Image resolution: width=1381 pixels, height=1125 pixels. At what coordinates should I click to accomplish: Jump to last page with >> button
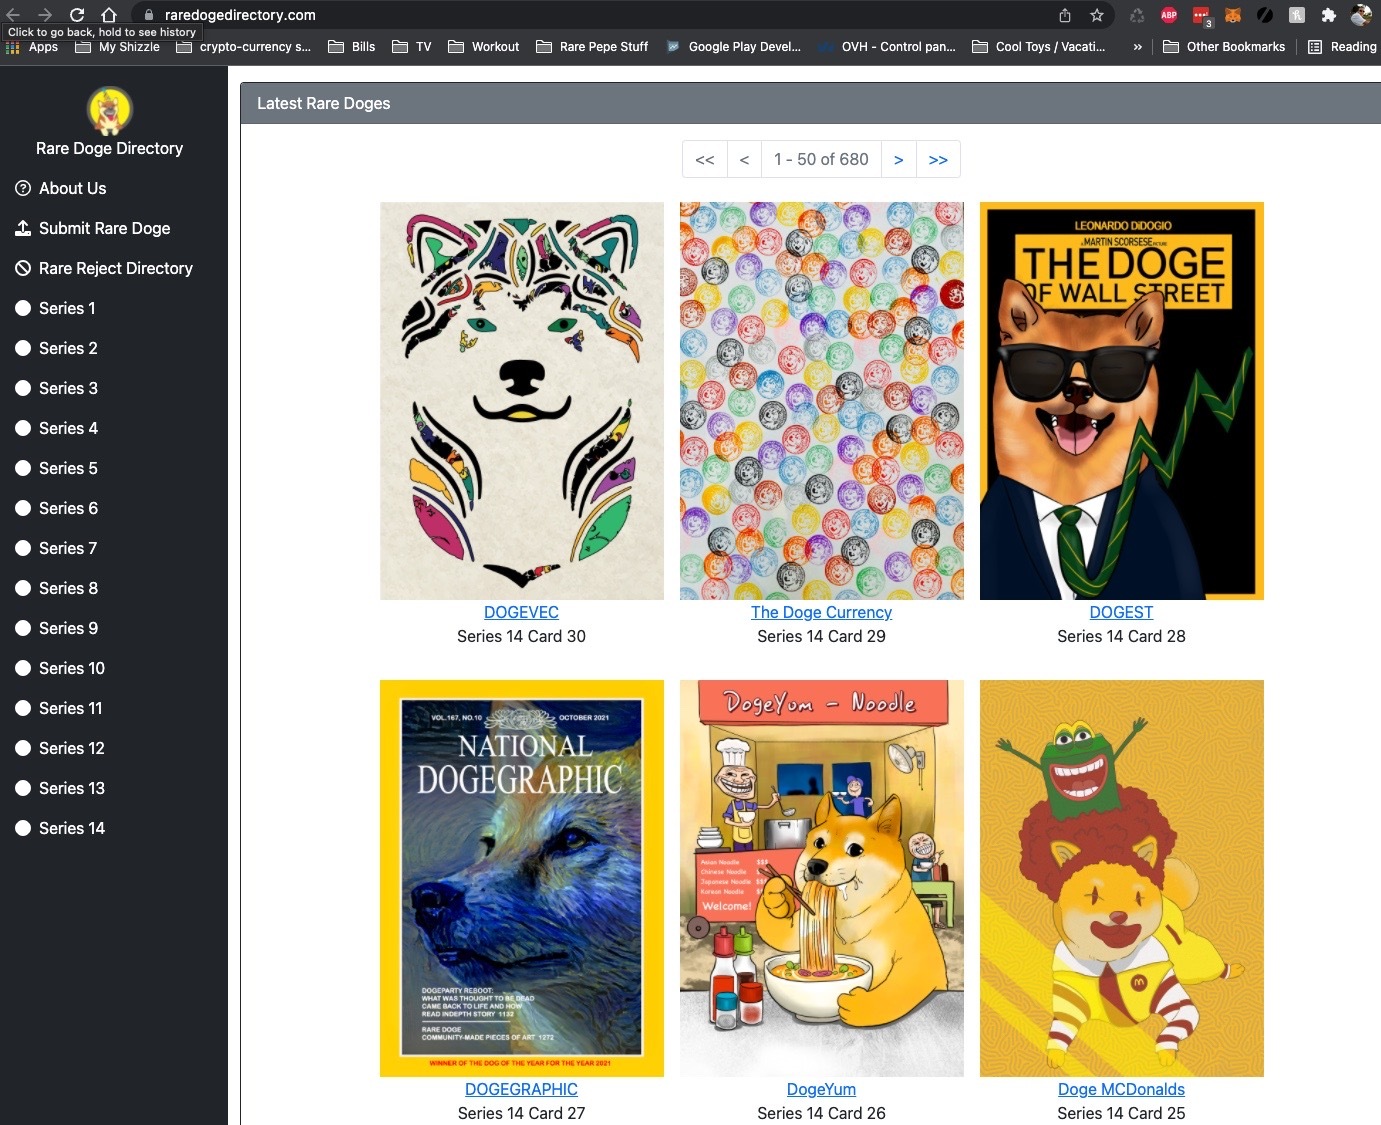[x=938, y=159]
